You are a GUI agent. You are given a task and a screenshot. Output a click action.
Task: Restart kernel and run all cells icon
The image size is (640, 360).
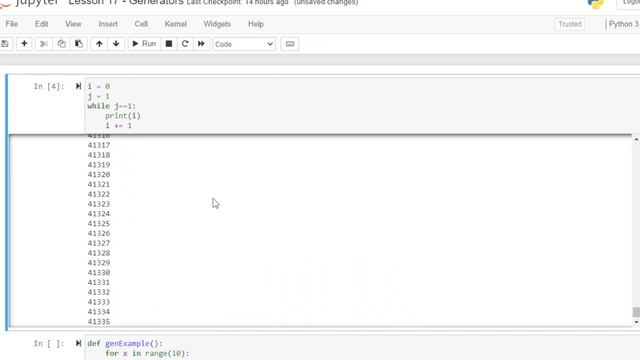coord(201,44)
